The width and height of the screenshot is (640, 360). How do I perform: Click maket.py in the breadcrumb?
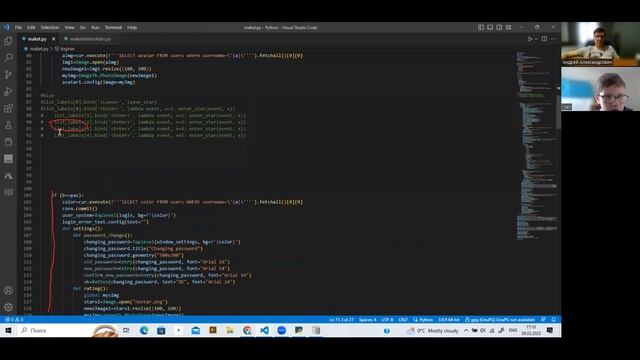point(39,49)
